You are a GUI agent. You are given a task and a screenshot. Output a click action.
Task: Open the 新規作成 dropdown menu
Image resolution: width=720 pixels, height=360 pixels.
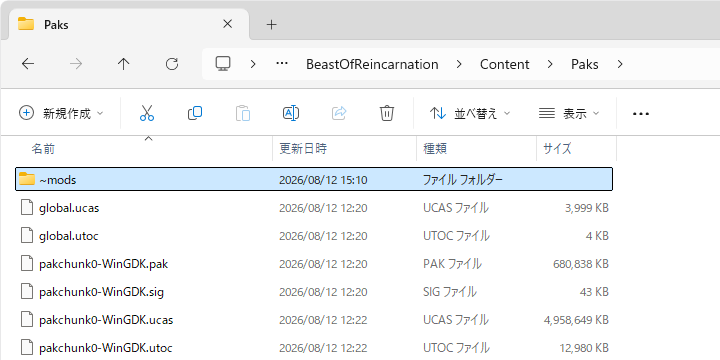click(x=61, y=113)
